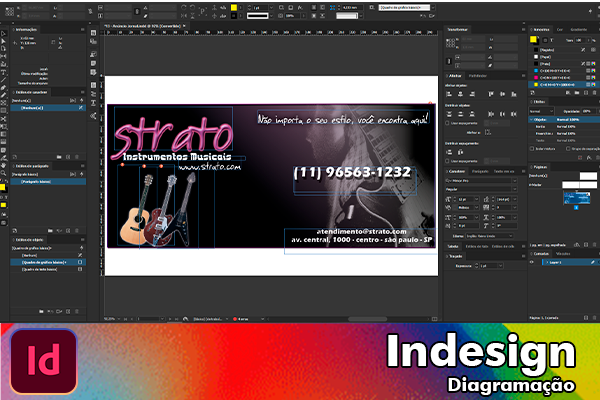Align left edges in Alinhar panel
Image resolution: width=600 pixels, height=400 pixels.
[x=449, y=94]
